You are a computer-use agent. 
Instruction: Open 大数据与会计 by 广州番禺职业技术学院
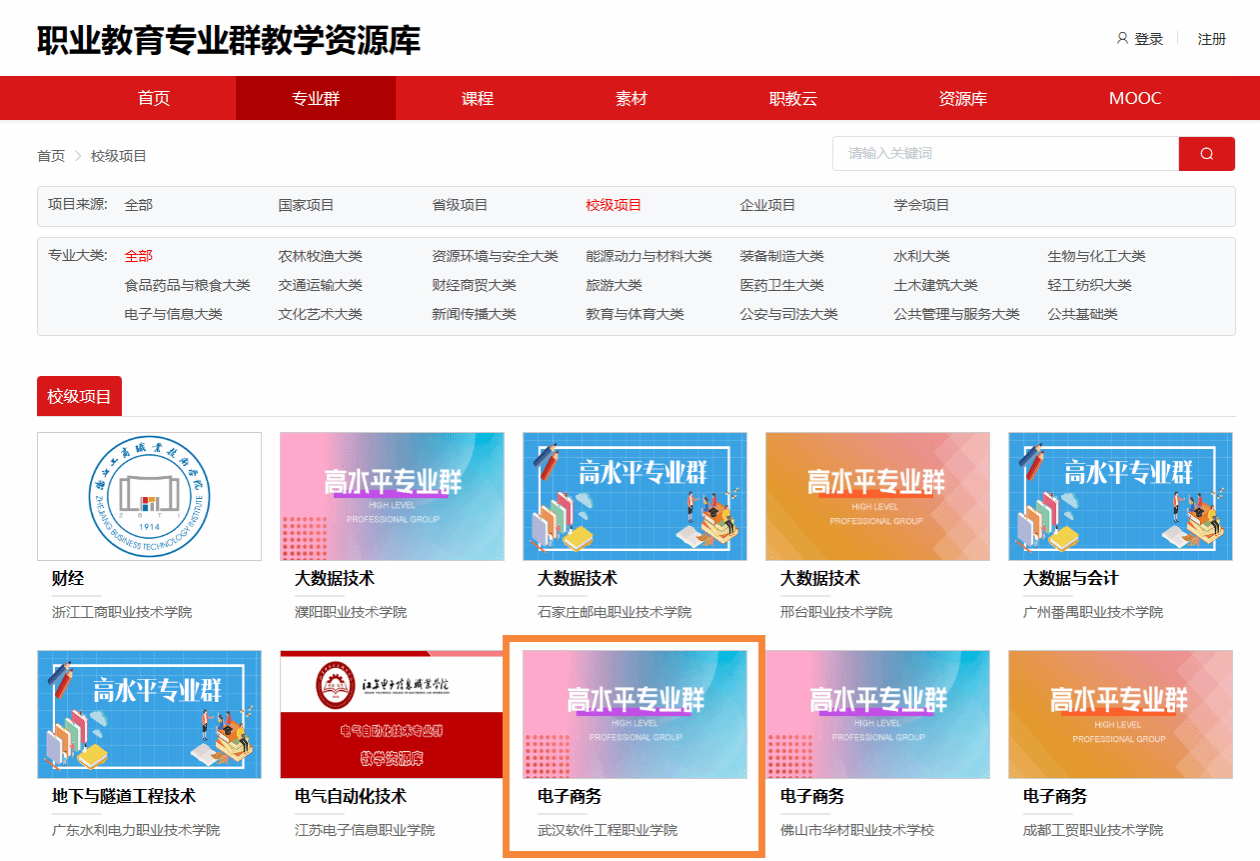[x=1120, y=496]
